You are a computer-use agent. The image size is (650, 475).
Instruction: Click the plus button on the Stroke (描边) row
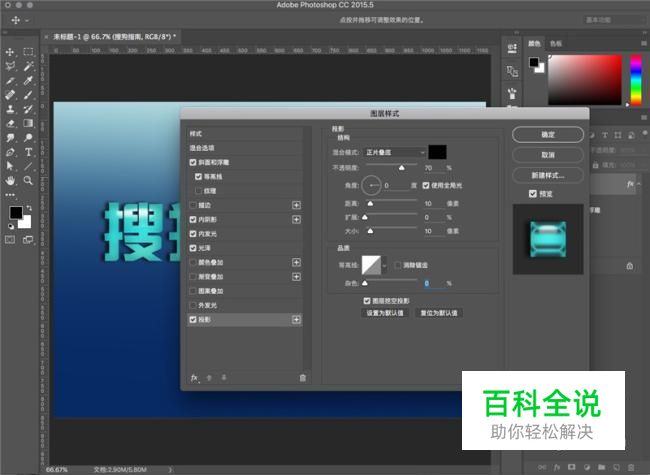coord(296,205)
